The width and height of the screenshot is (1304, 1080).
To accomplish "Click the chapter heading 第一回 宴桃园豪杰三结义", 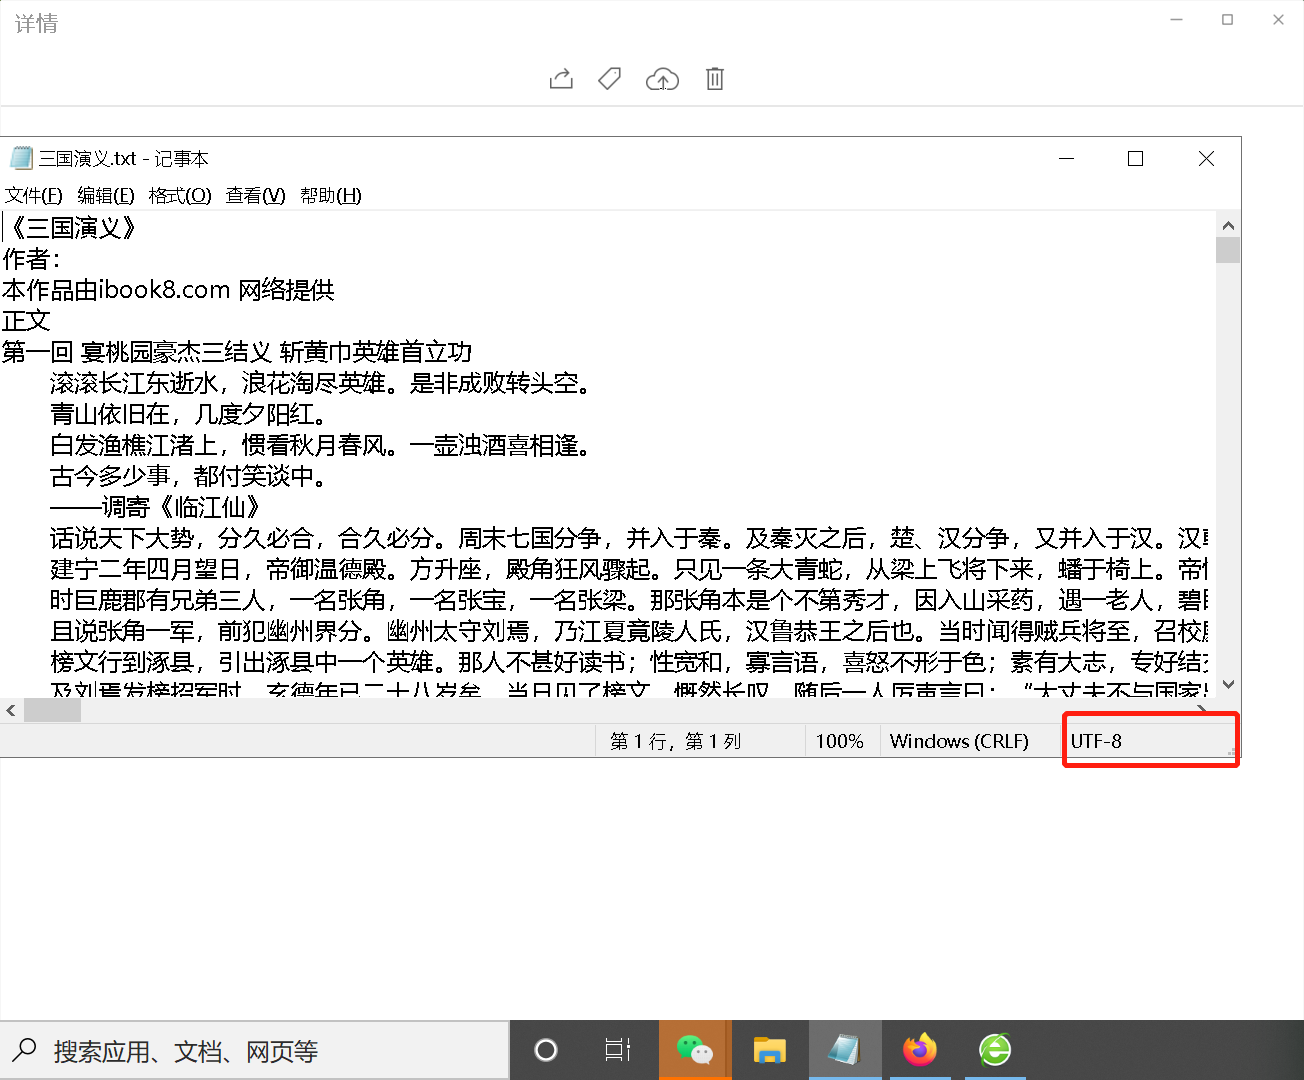I will click(237, 352).
